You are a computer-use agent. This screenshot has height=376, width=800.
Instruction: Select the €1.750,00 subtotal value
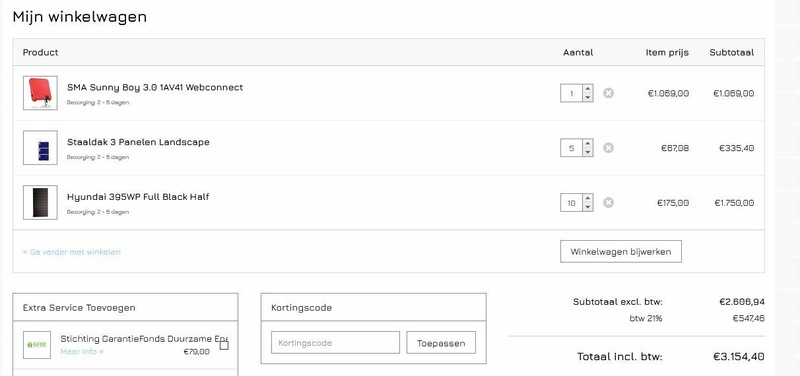(x=734, y=203)
